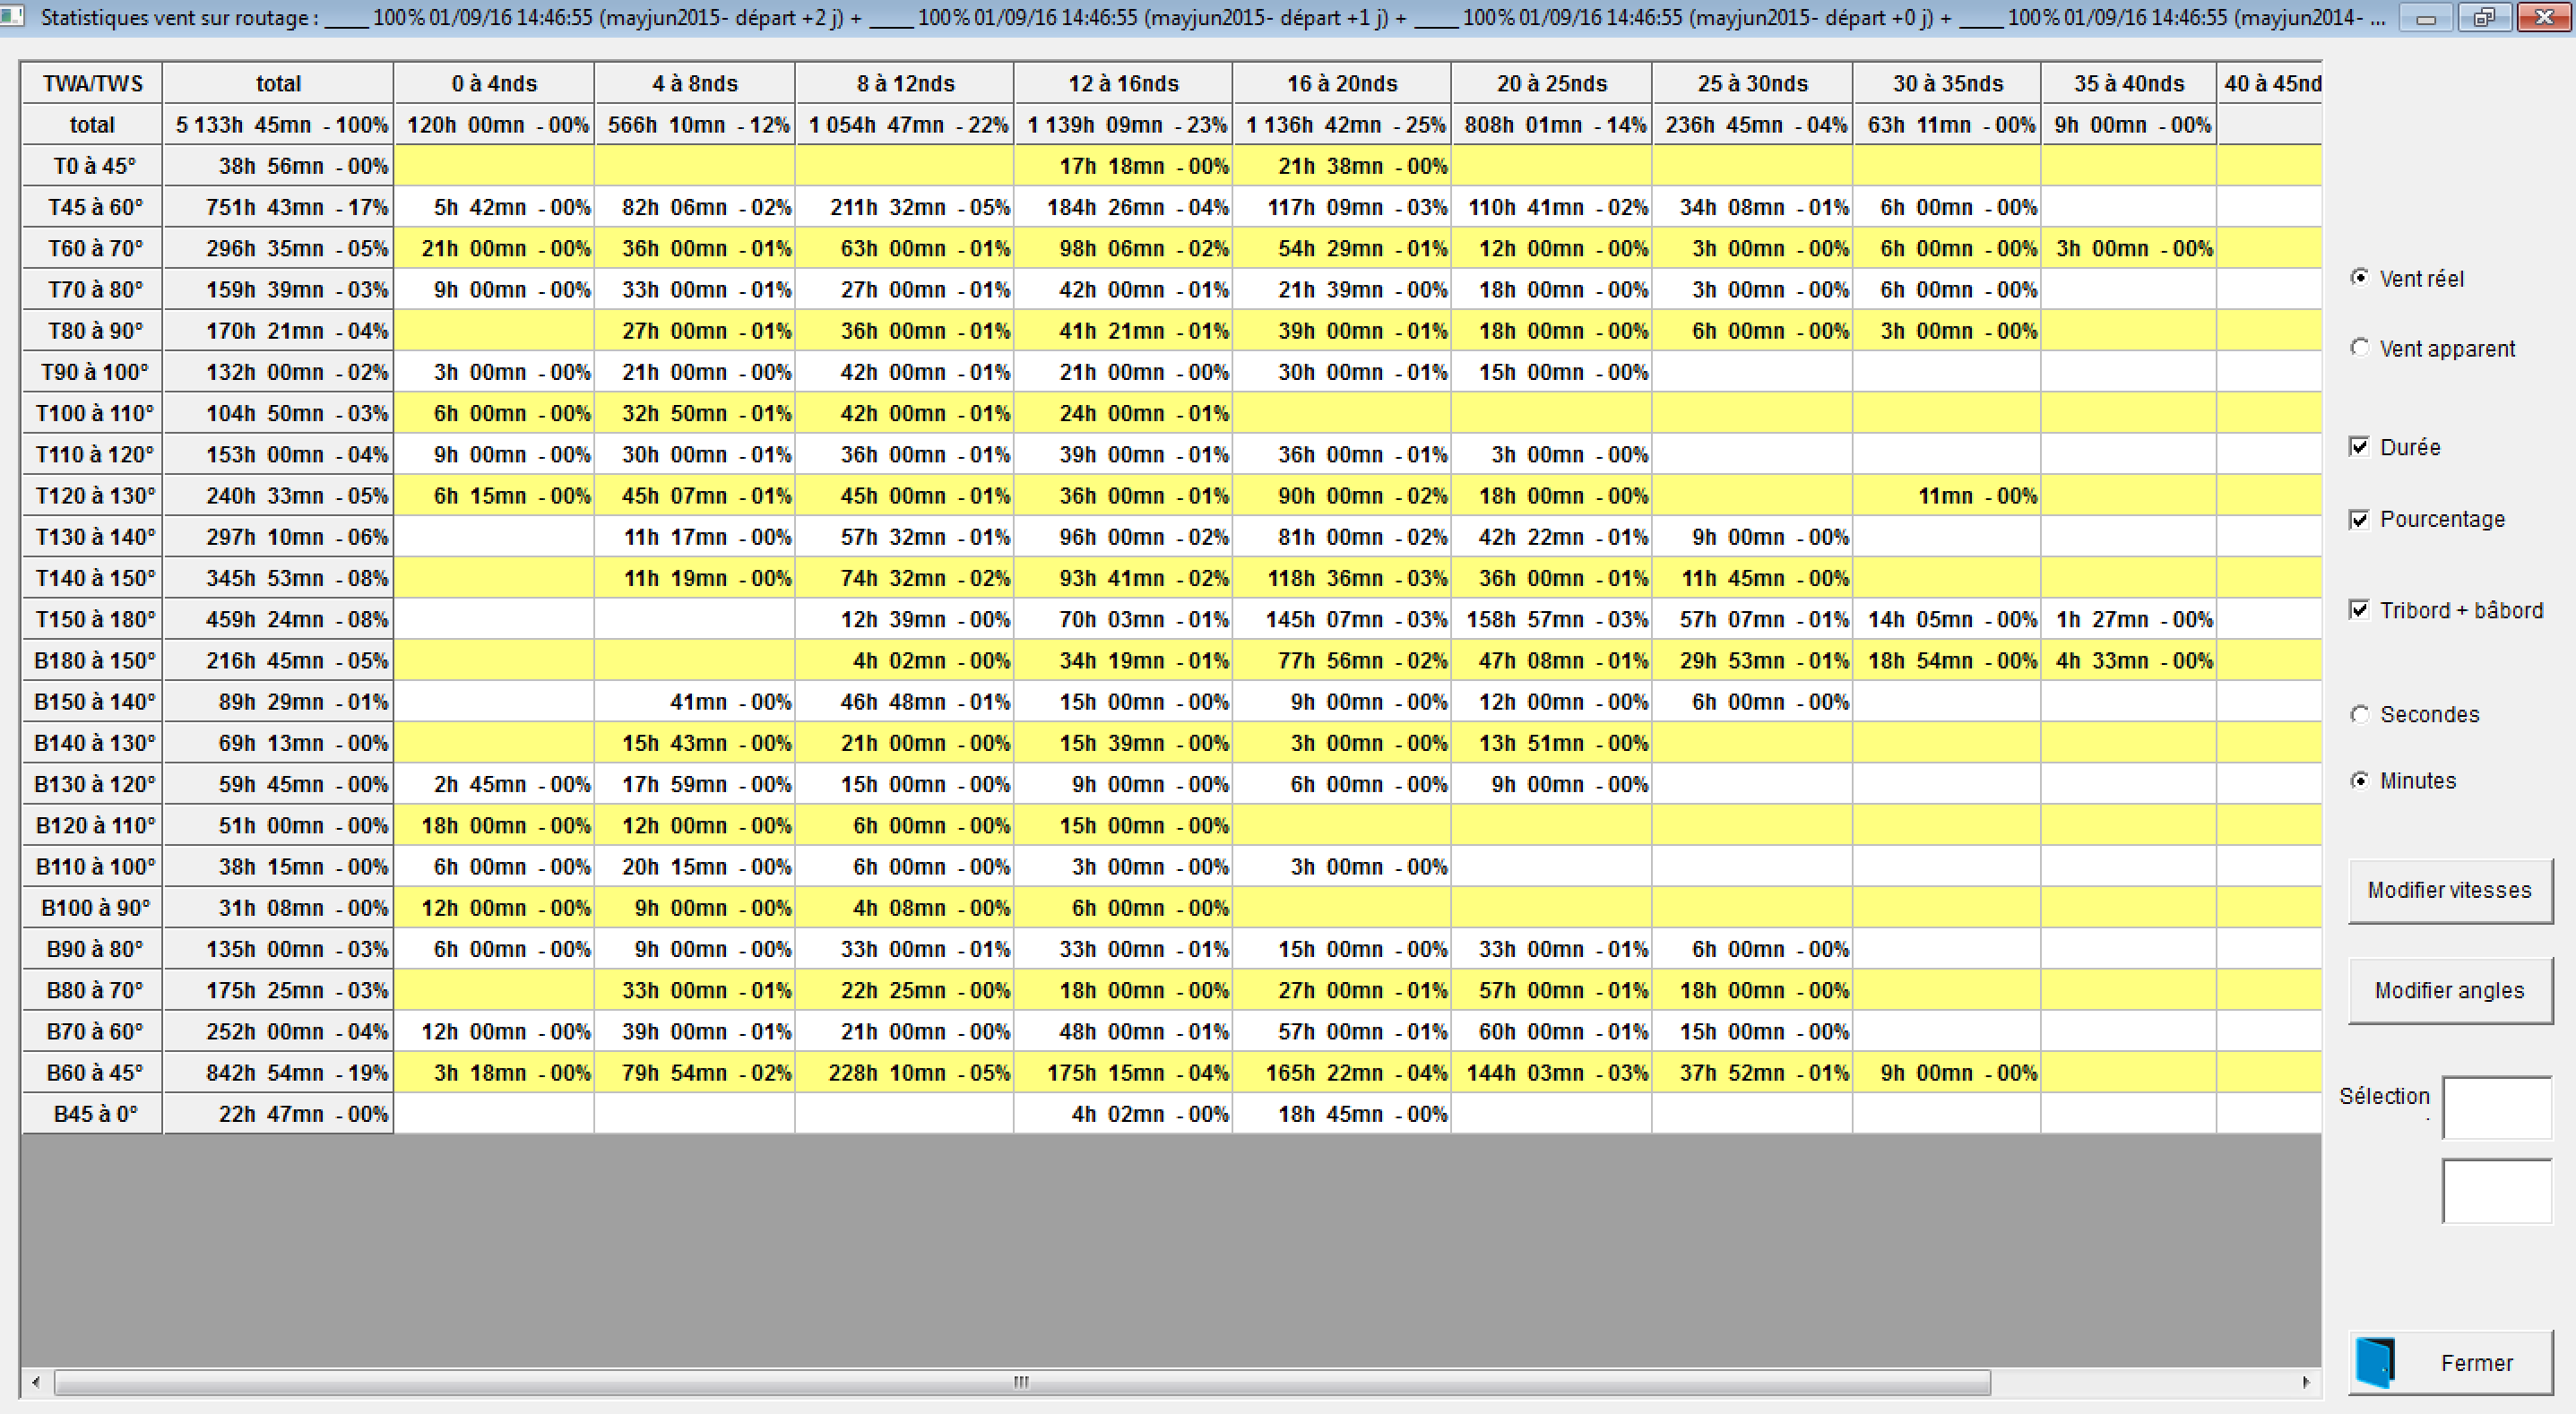
Task: Click the B60 à 45° row label
Action: click(x=92, y=1073)
